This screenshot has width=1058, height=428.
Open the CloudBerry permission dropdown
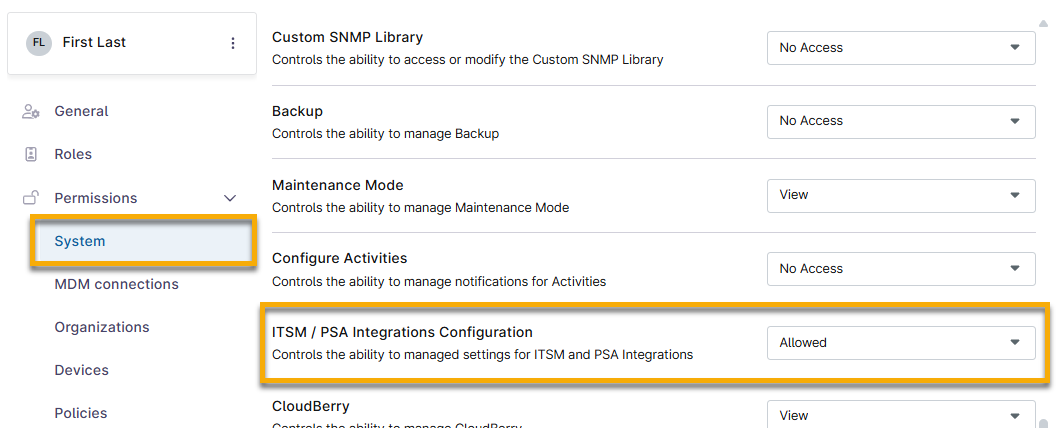click(x=901, y=414)
